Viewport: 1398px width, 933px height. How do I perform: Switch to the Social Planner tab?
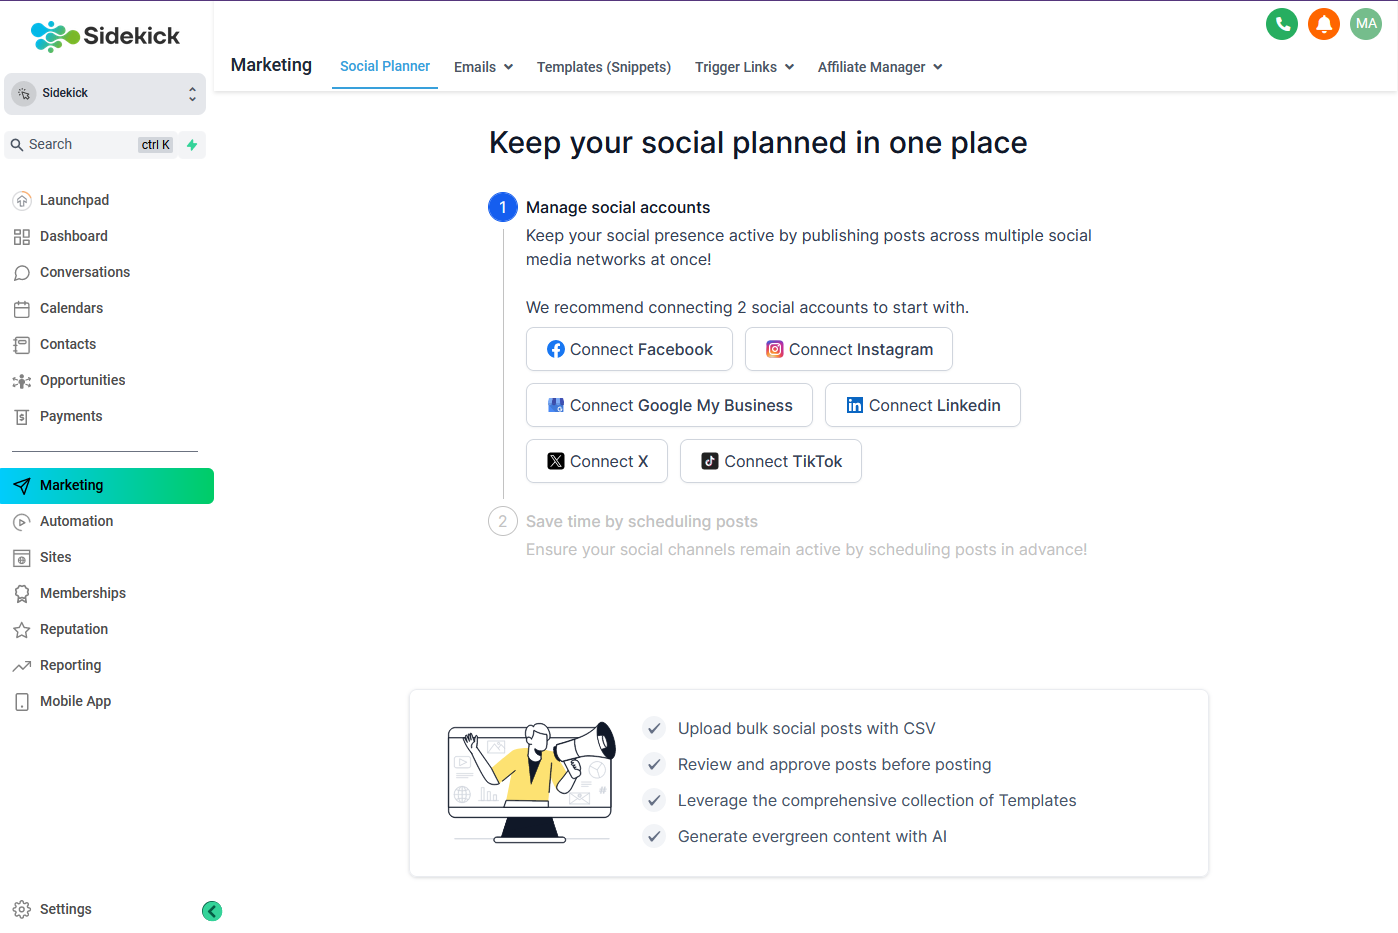pyautogui.click(x=385, y=66)
